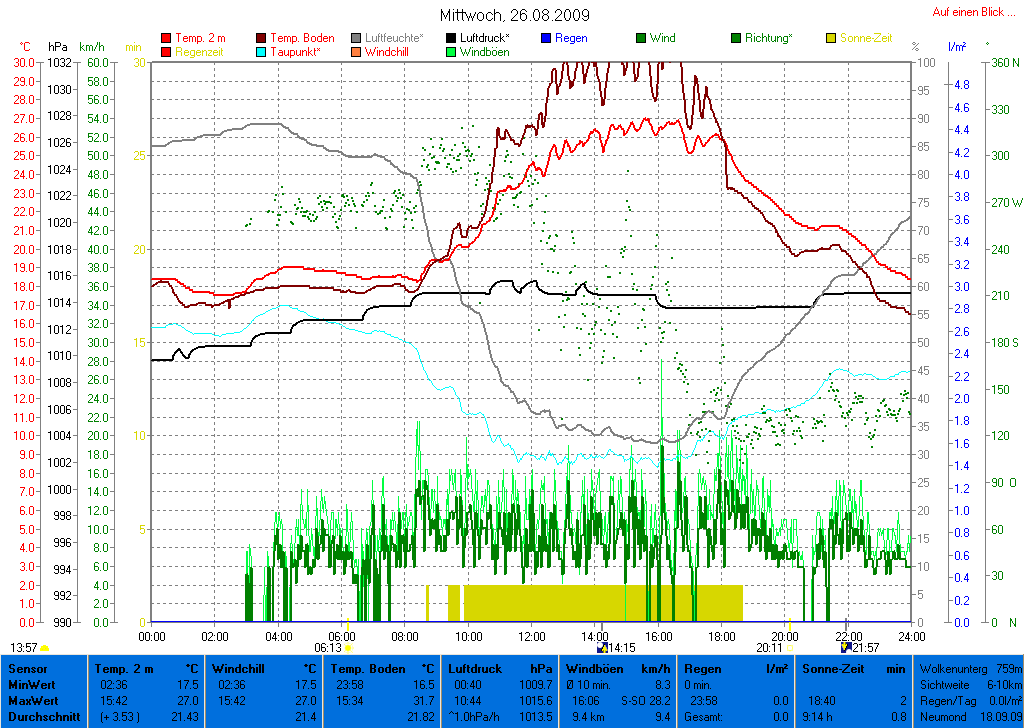Click the sun icon beside 13:57

click(x=45, y=648)
